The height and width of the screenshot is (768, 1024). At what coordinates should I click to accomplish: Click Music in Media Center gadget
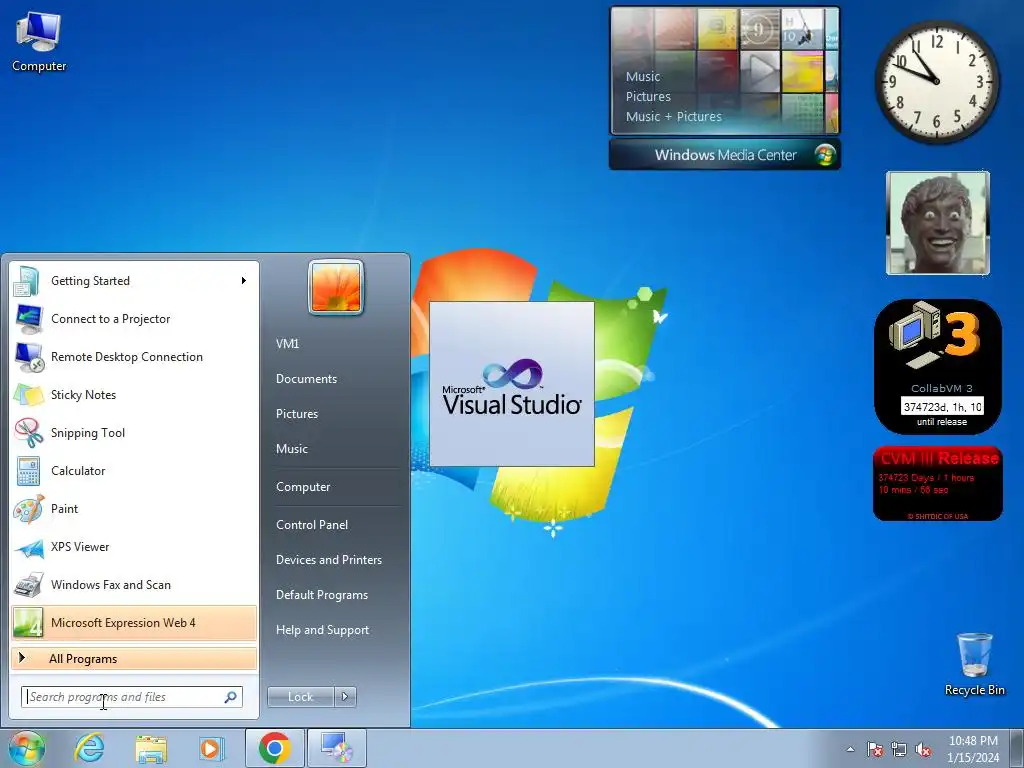click(643, 76)
